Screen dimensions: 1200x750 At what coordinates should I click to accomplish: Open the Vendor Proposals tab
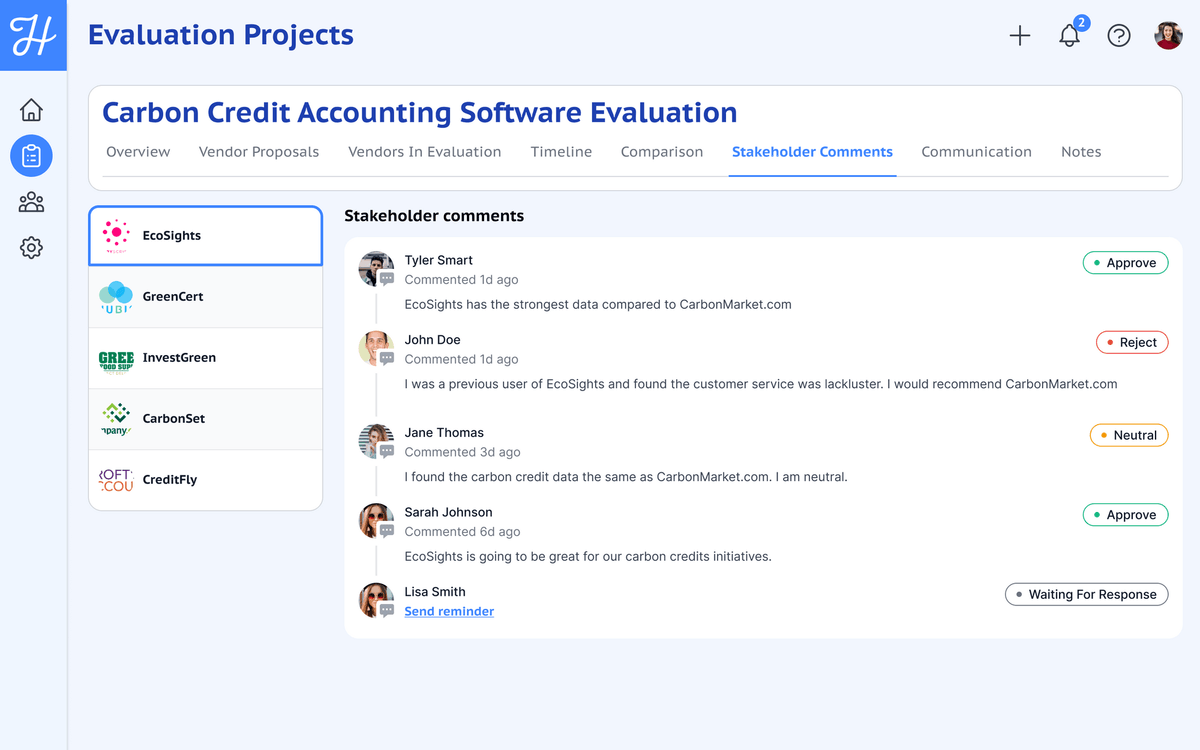pyautogui.click(x=258, y=152)
